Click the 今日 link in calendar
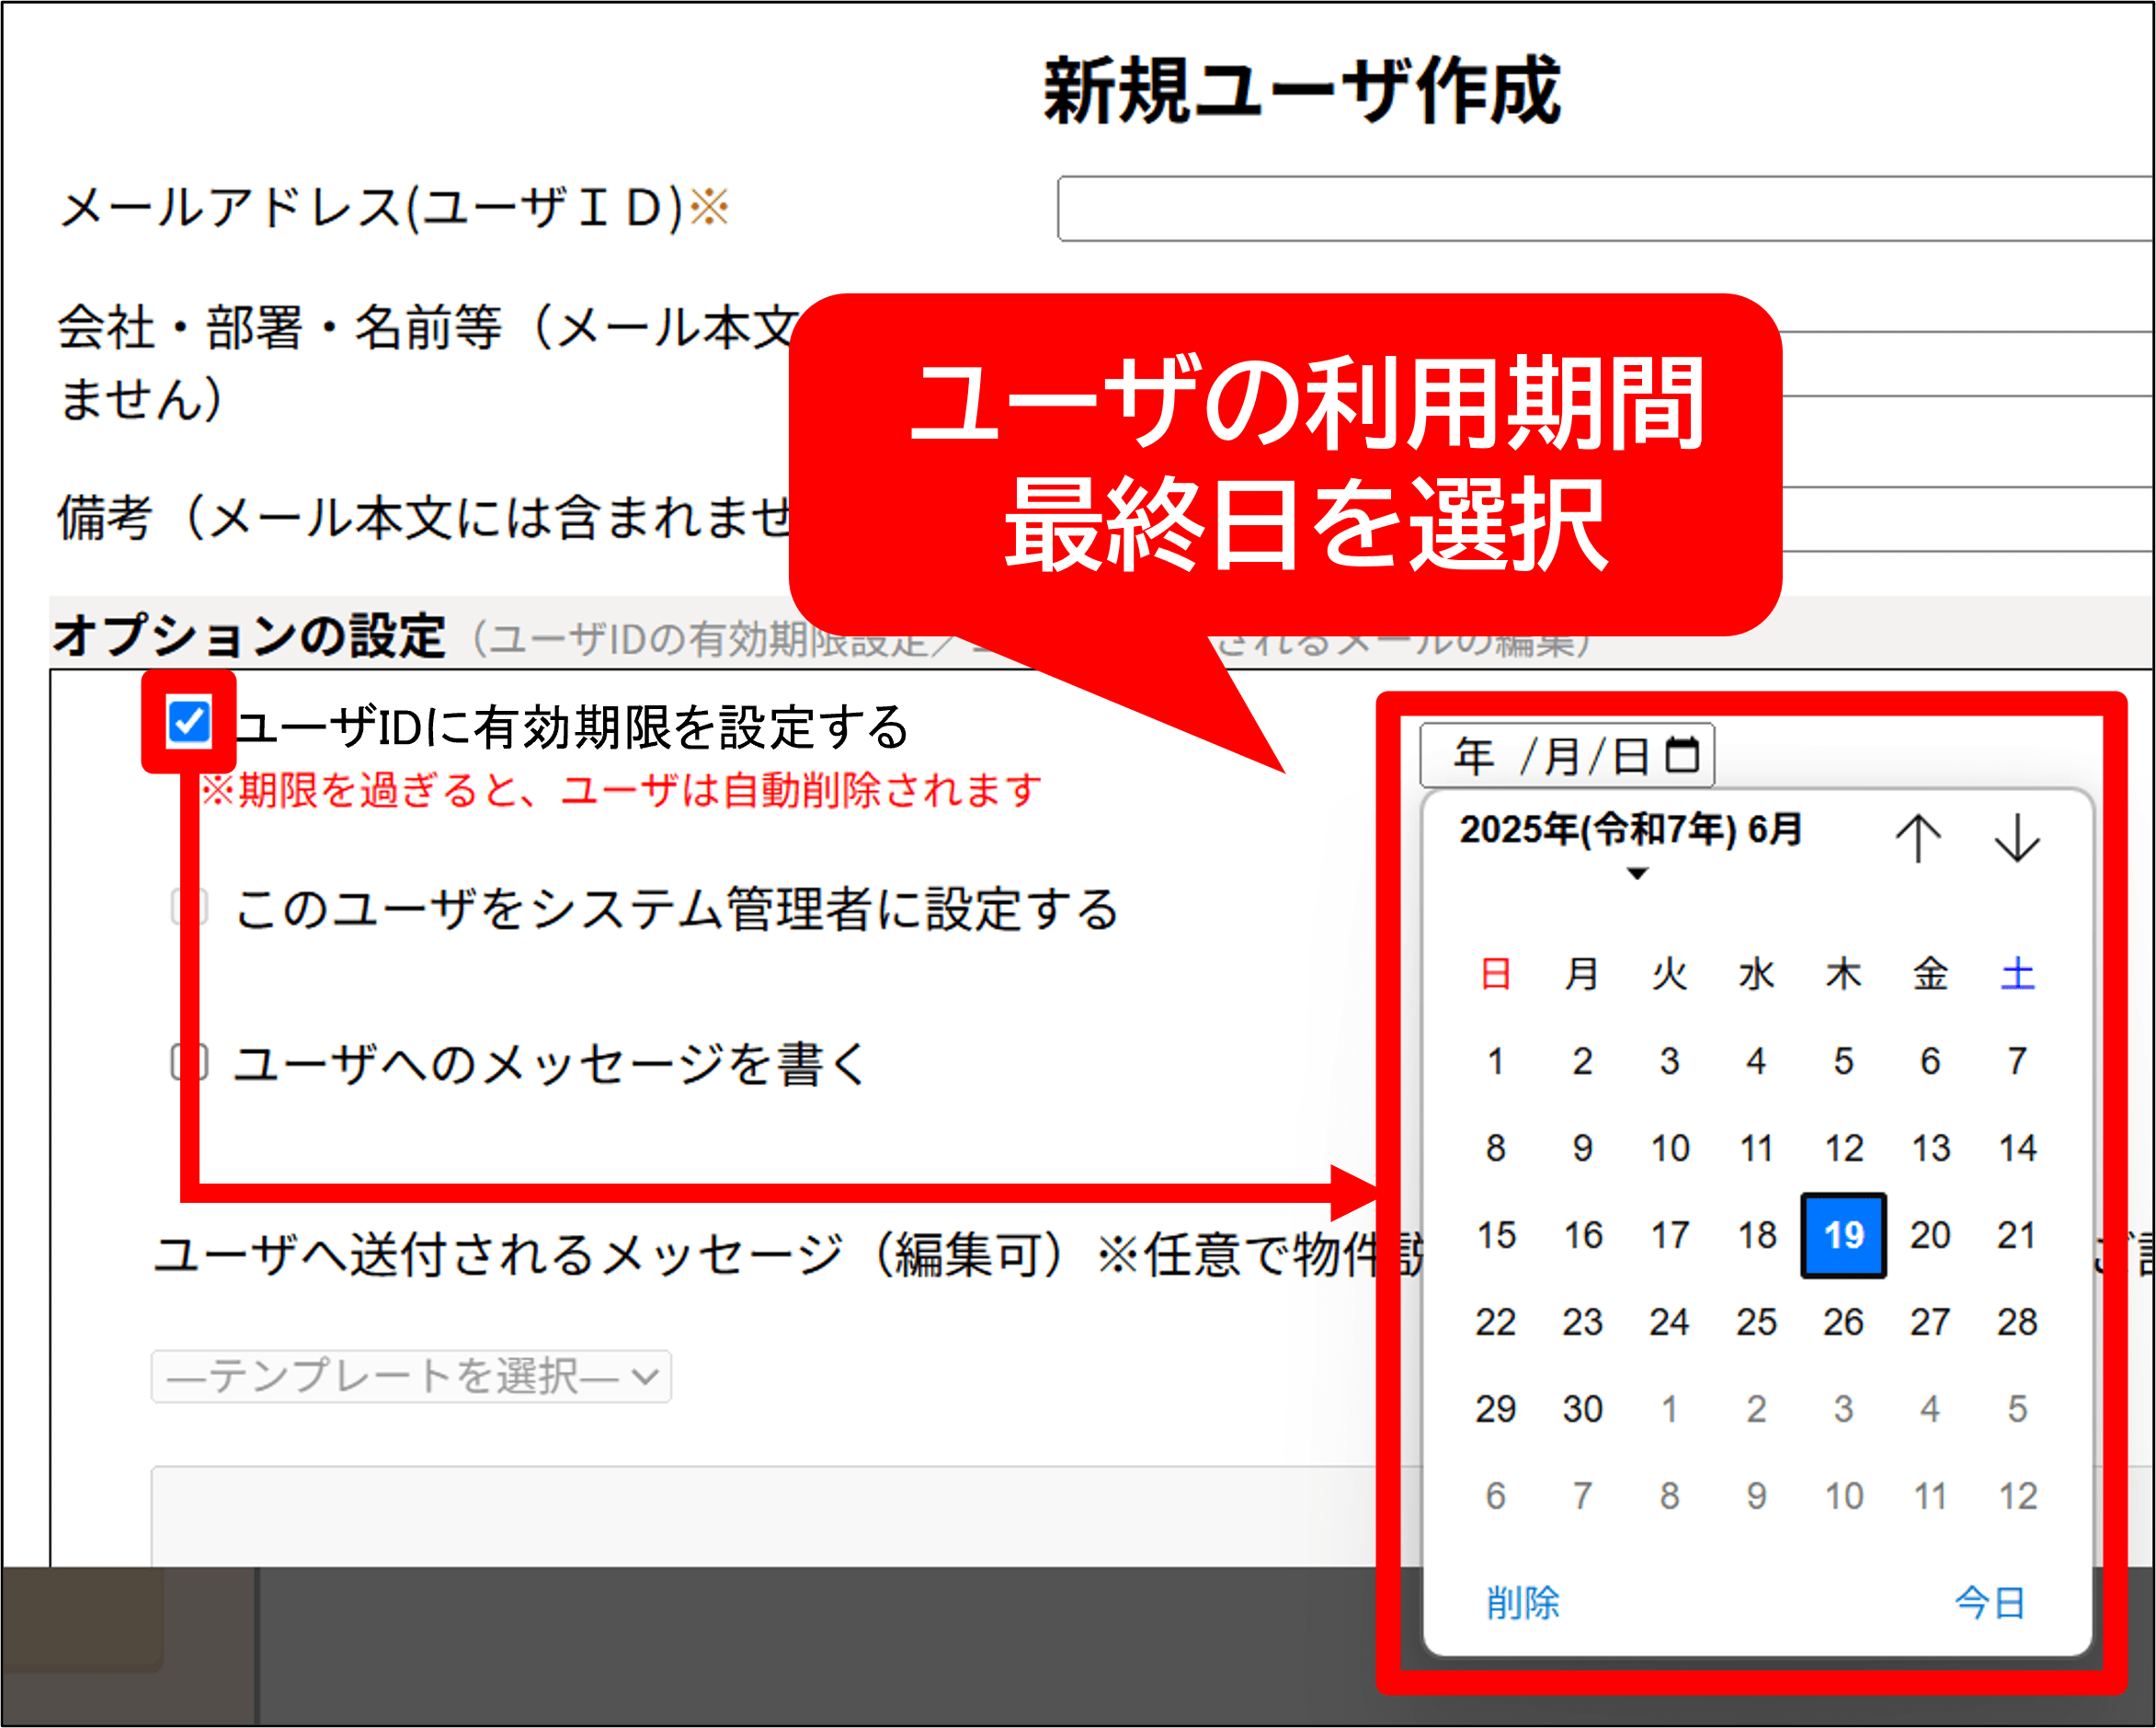 [x=1990, y=1602]
